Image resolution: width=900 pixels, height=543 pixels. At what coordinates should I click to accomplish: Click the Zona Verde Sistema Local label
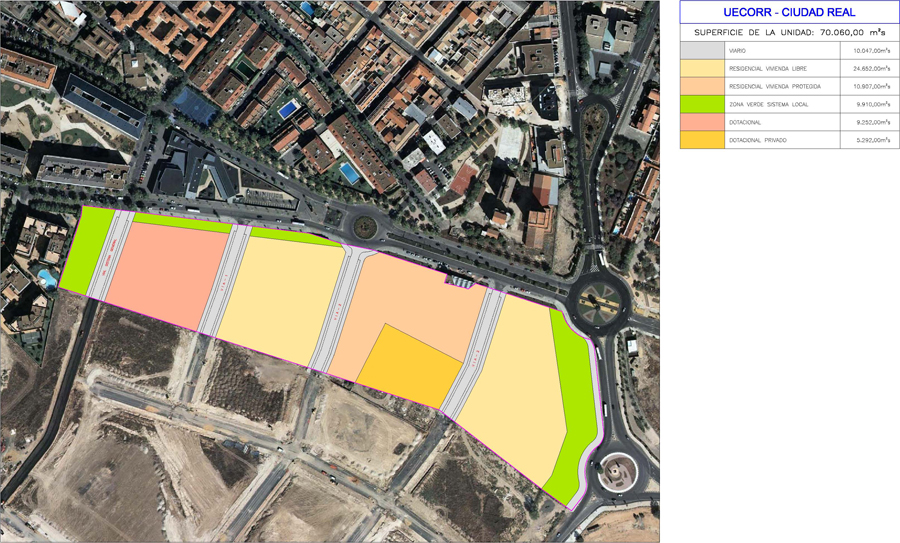click(x=765, y=104)
